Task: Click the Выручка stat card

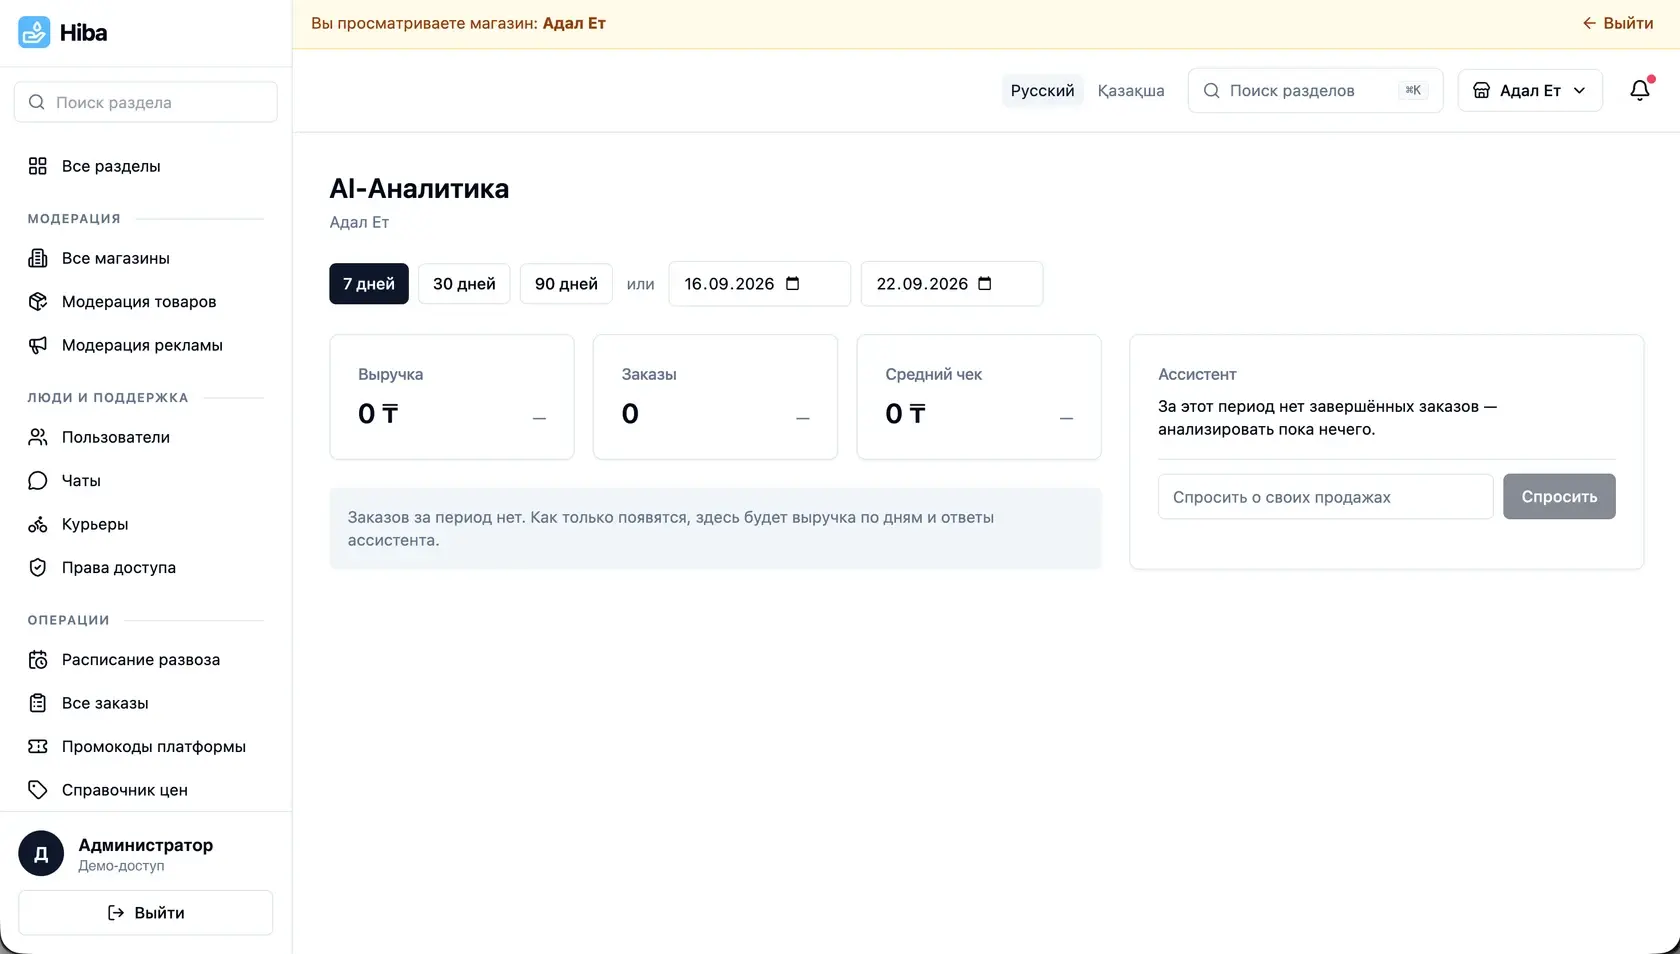Action: pyautogui.click(x=452, y=397)
